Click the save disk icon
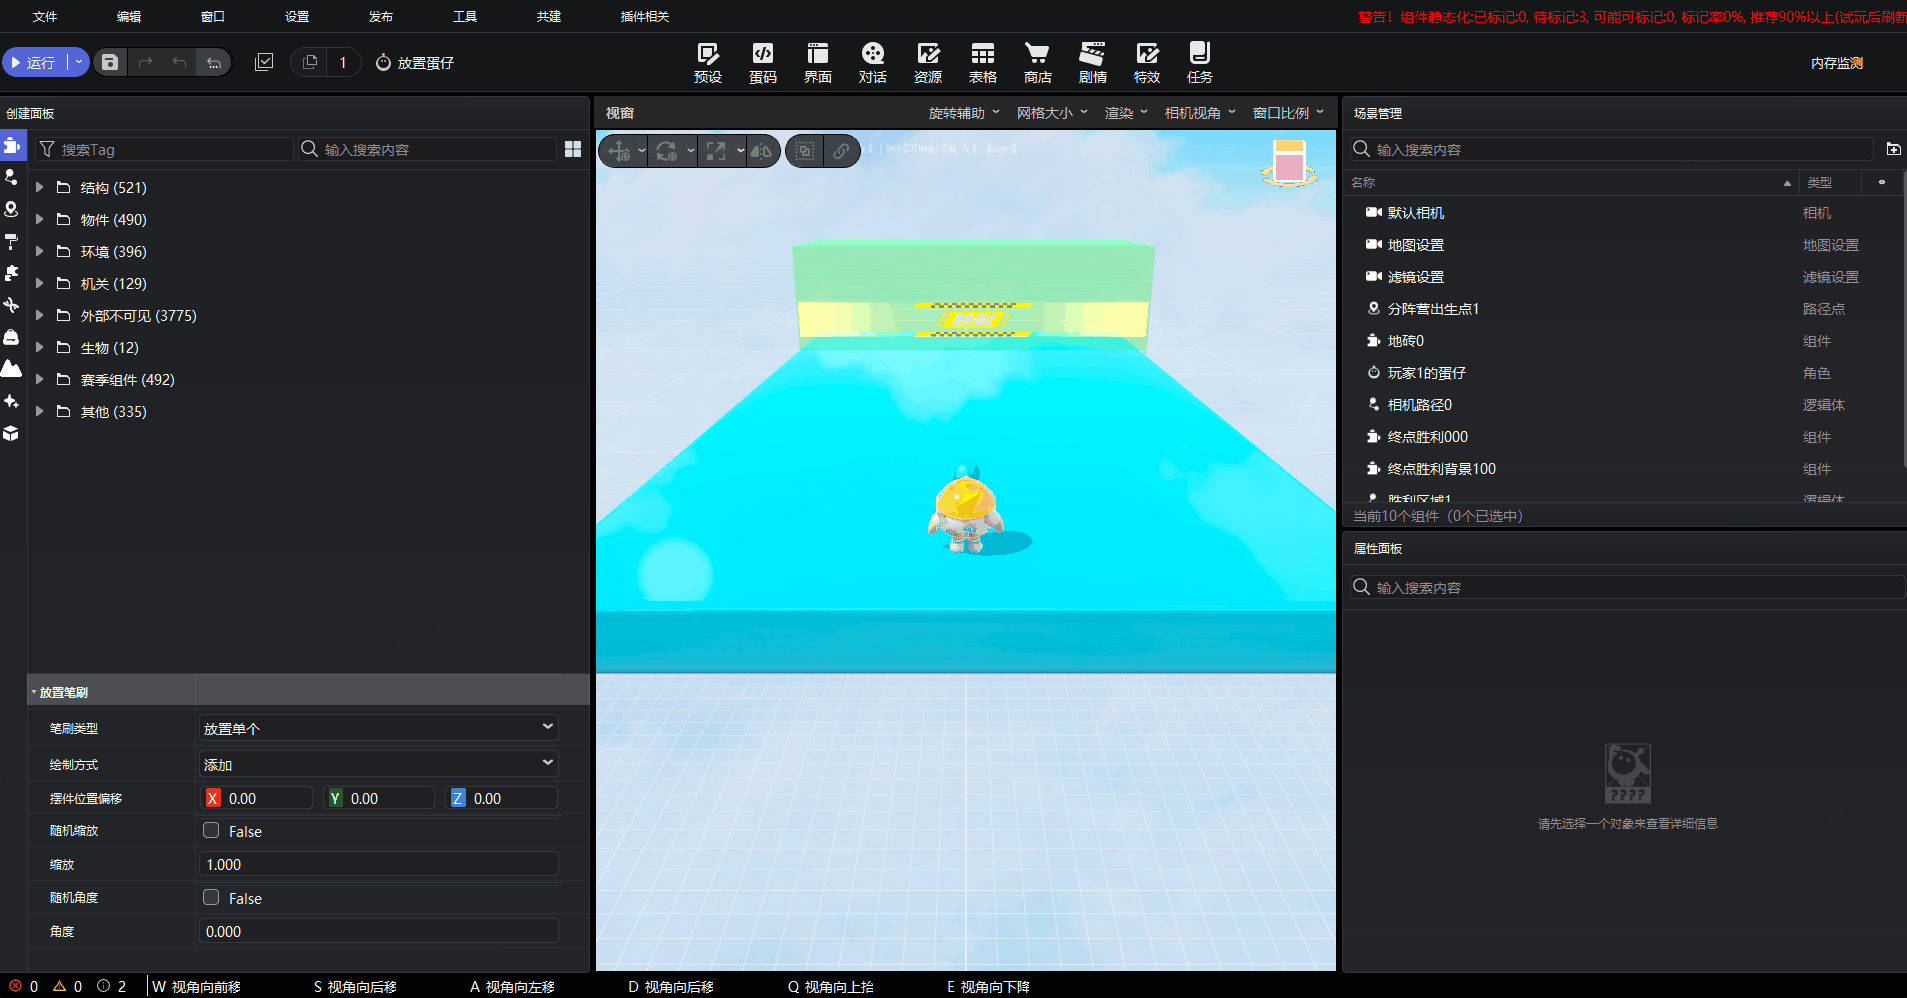The image size is (1907, 998). [x=110, y=62]
